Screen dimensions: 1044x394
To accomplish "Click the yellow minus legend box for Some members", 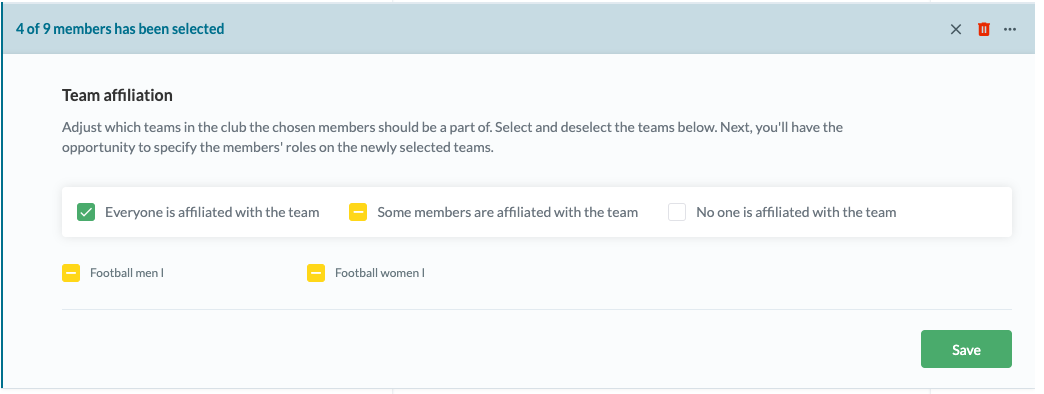I will point(358,212).
